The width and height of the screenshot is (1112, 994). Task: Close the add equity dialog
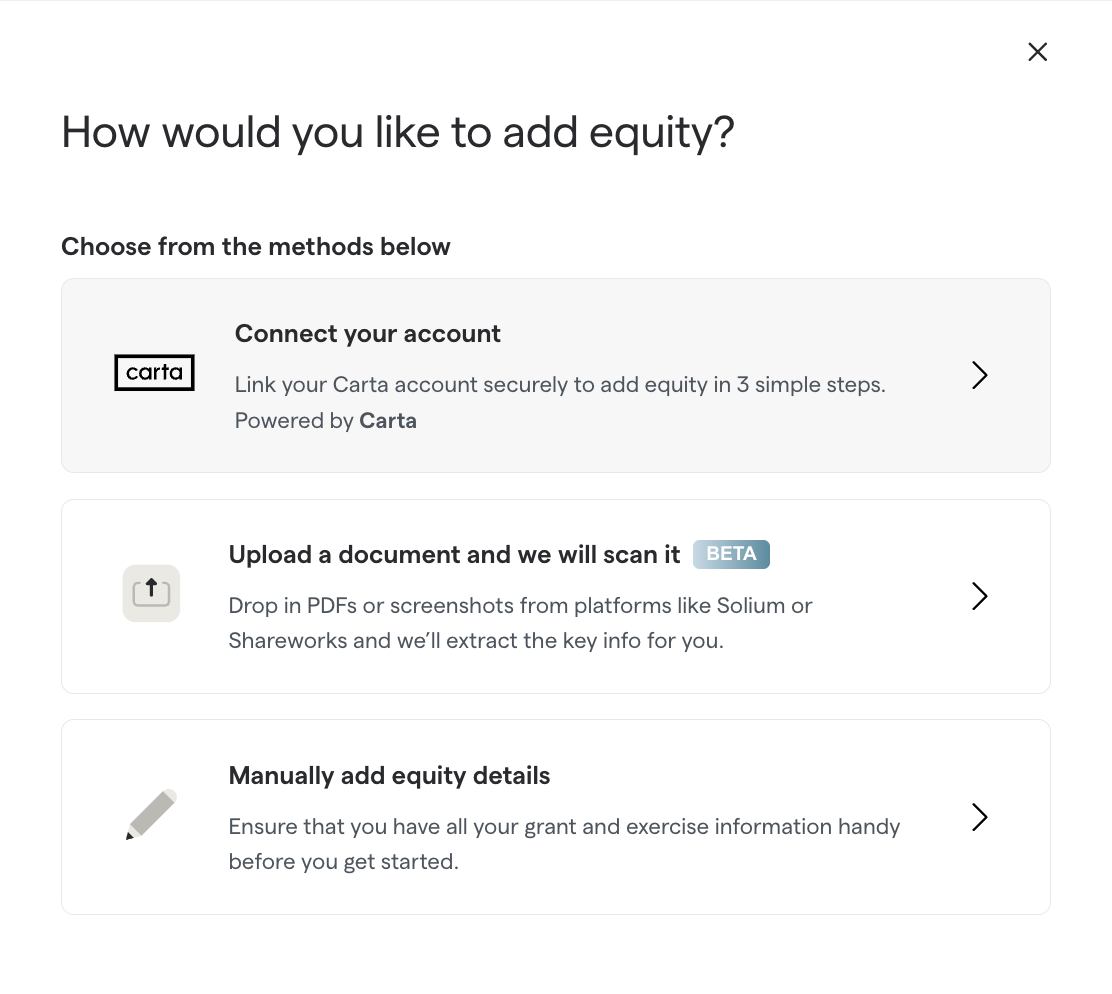point(1037,52)
